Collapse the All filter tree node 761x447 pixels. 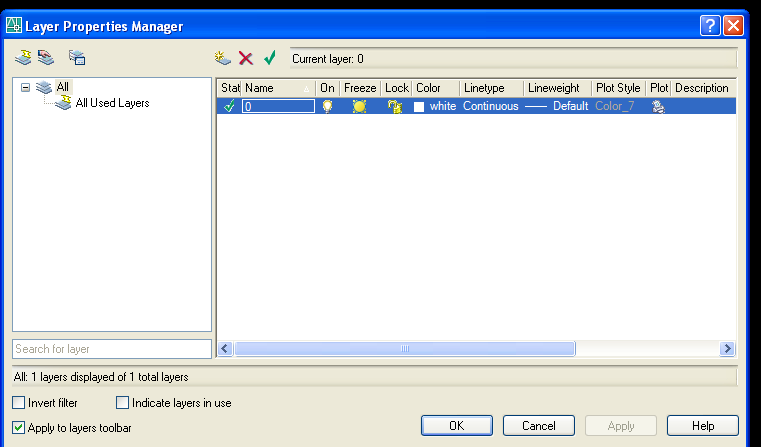tap(25, 87)
